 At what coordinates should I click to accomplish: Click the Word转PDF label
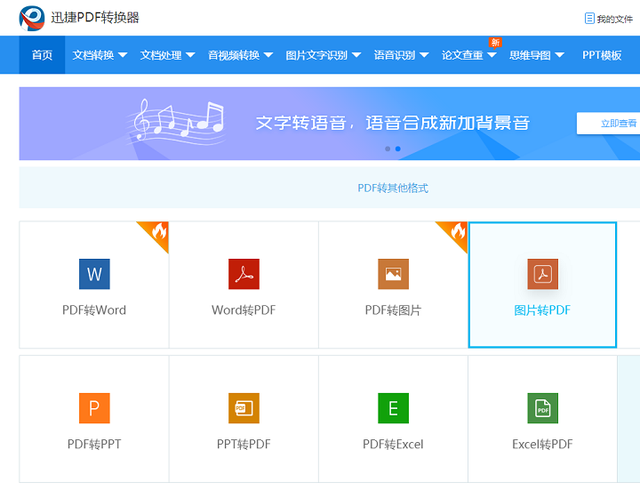244,310
